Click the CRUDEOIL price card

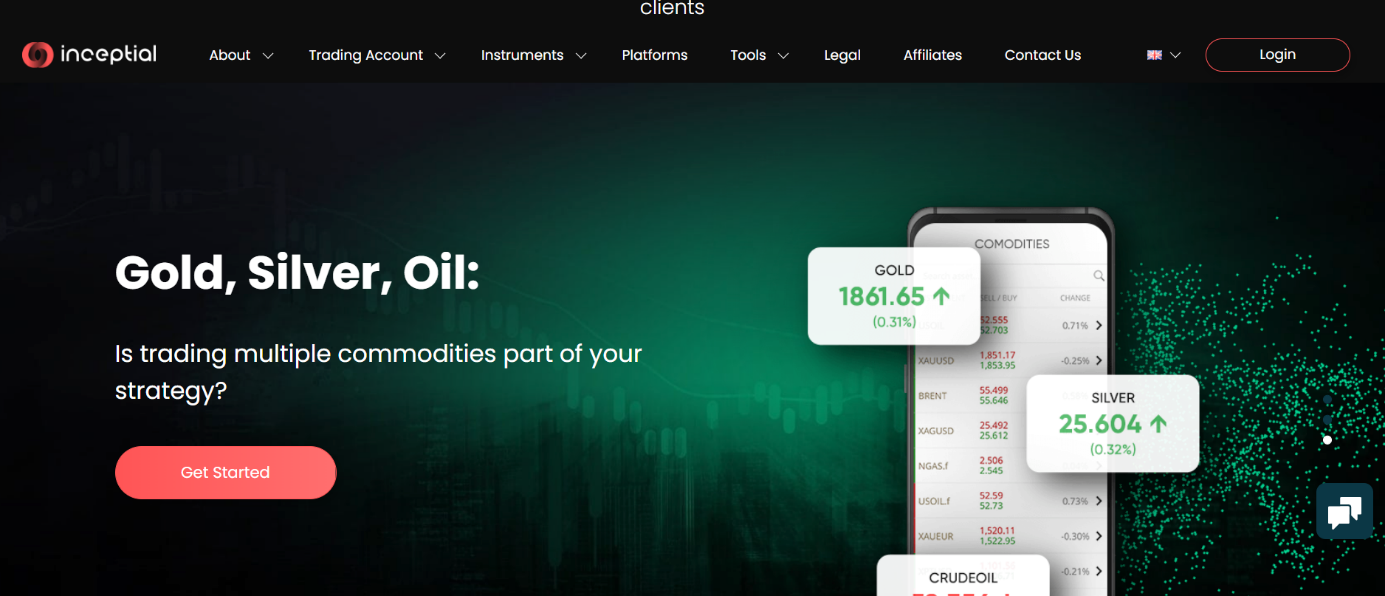pos(962,577)
